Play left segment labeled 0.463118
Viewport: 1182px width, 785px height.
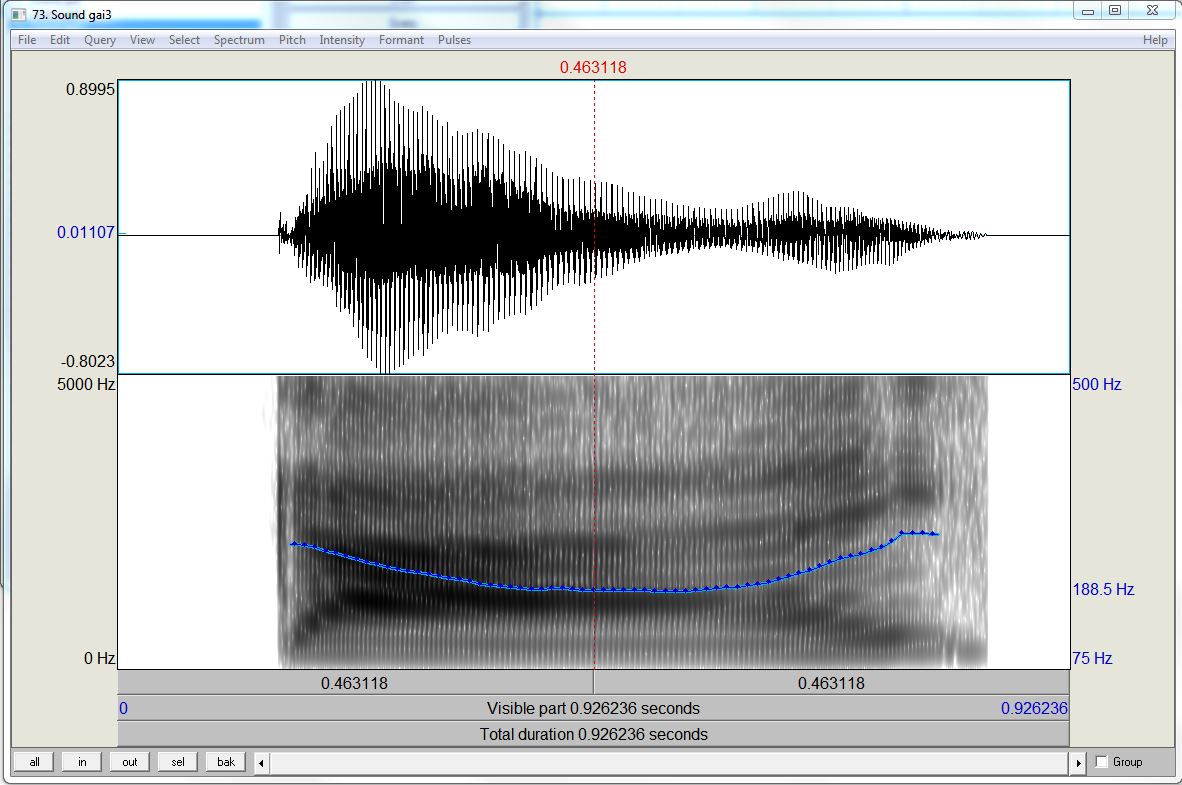(x=355, y=683)
